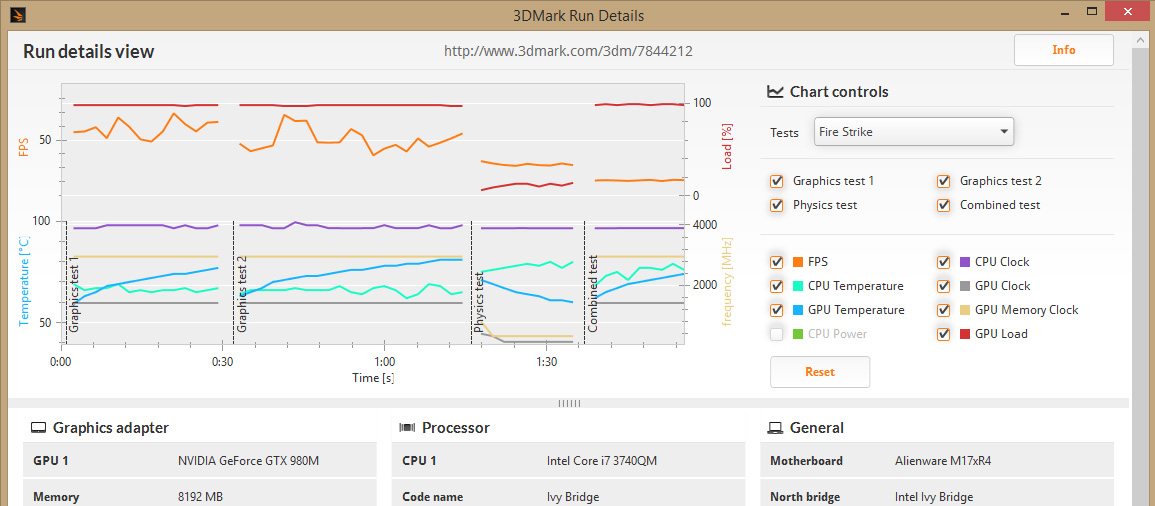Screen dimensions: 1155x506
Task: Click the Intel Ivy Bridge north bridge value
Action: click(934, 497)
